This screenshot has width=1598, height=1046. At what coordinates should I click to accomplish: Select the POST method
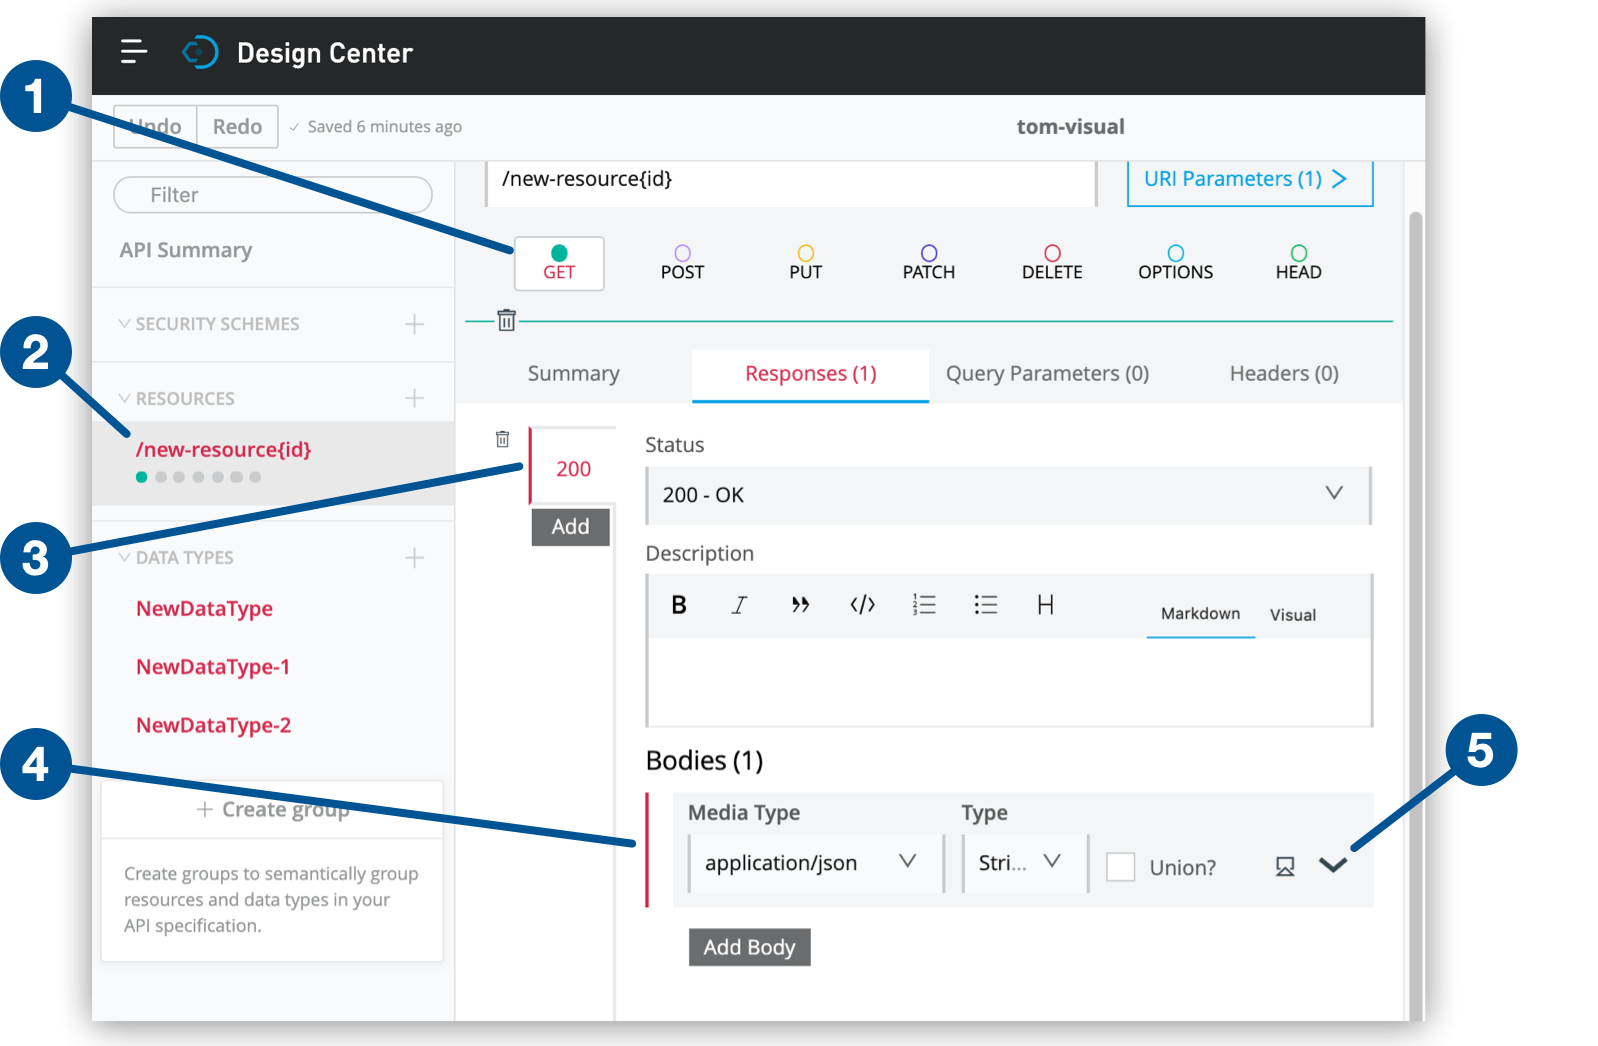(682, 263)
